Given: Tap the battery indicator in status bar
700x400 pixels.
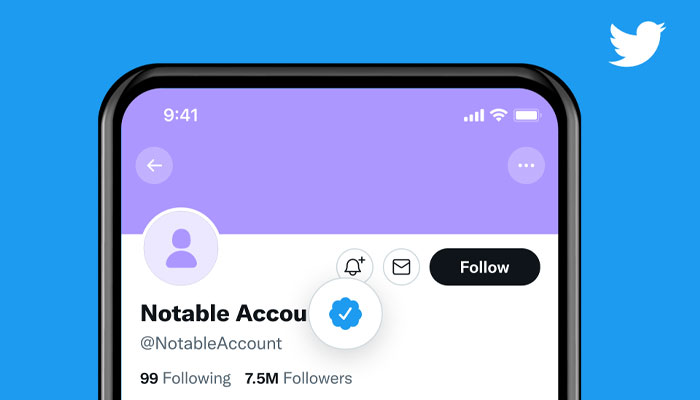Looking at the screenshot, I should pos(527,116).
